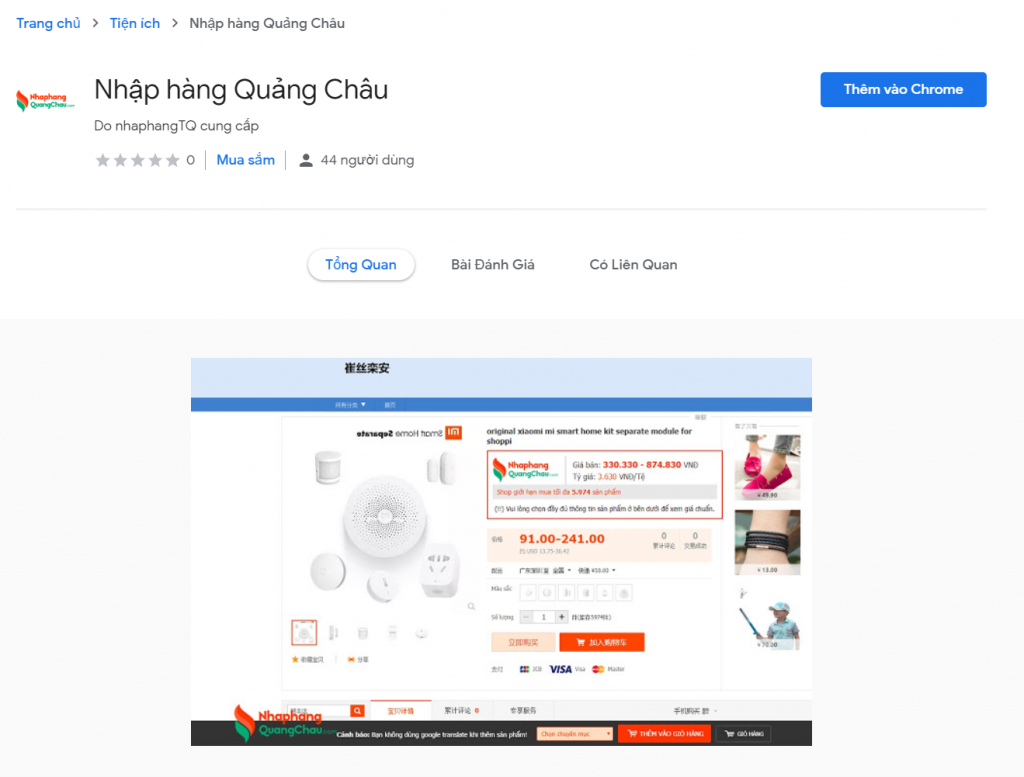Click the VISA payment icon
The width and height of the screenshot is (1024, 777).
(560, 669)
